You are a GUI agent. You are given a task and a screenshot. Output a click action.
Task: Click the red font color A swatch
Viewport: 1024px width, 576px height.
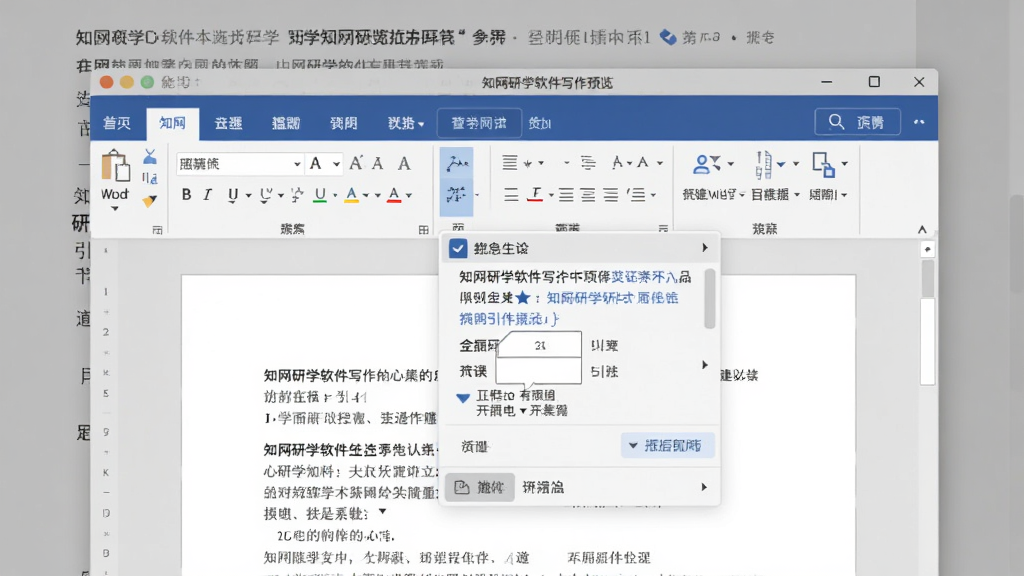click(x=394, y=195)
